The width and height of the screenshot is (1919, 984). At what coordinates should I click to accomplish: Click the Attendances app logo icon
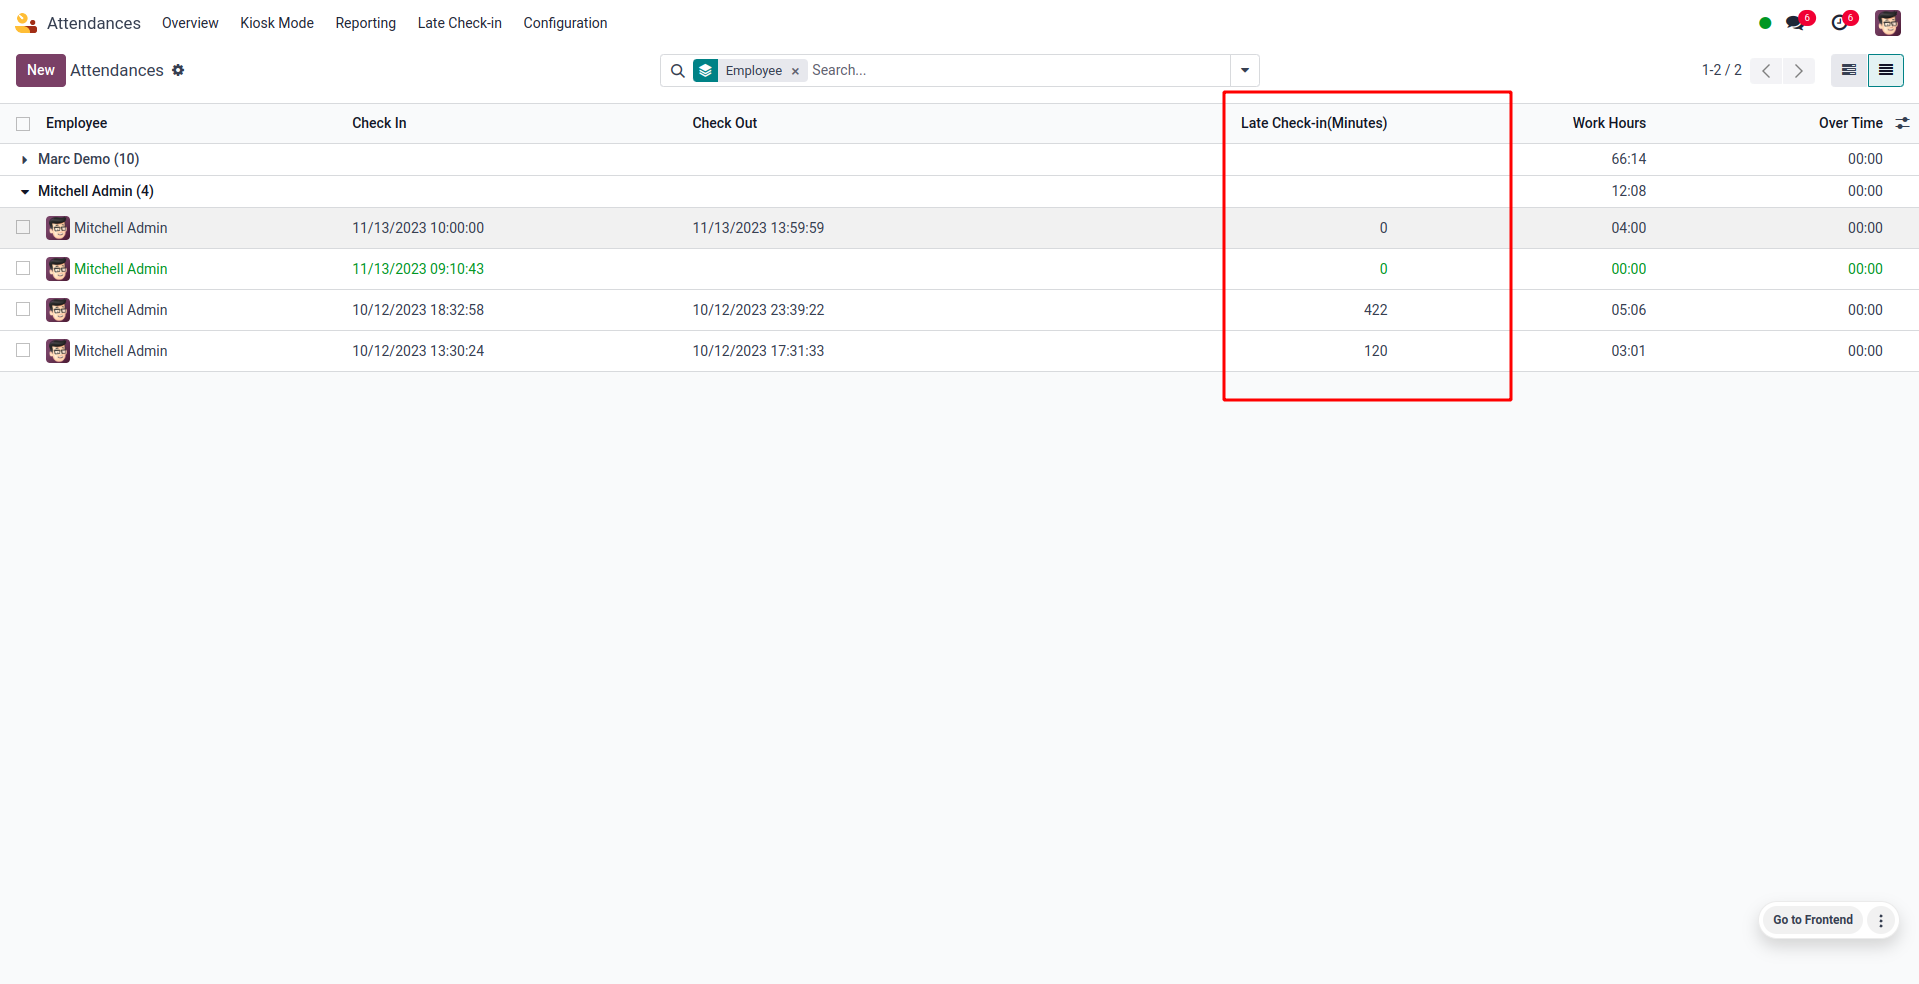(x=26, y=23)
